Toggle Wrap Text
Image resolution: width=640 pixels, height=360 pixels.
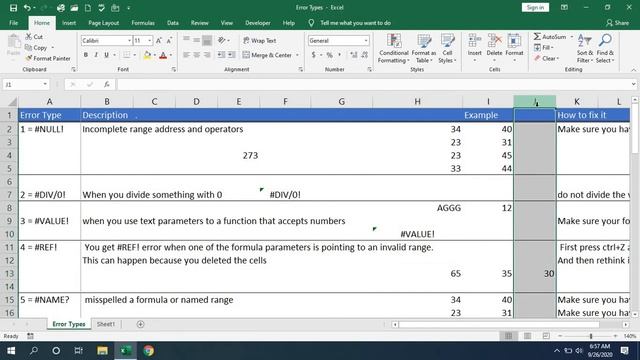tap(260, 40)
